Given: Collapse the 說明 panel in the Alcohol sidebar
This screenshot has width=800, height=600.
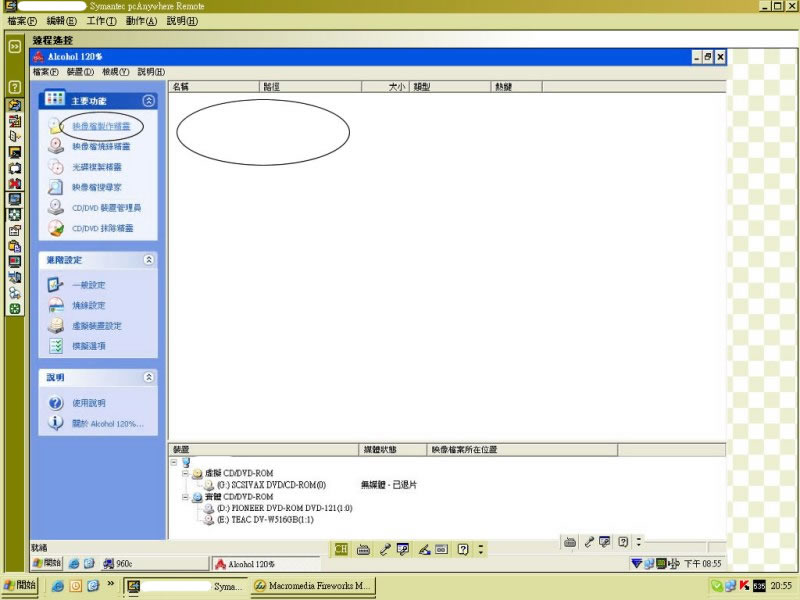Looking at the screenshot, I should pyautogui.click(x=148, y=377).
